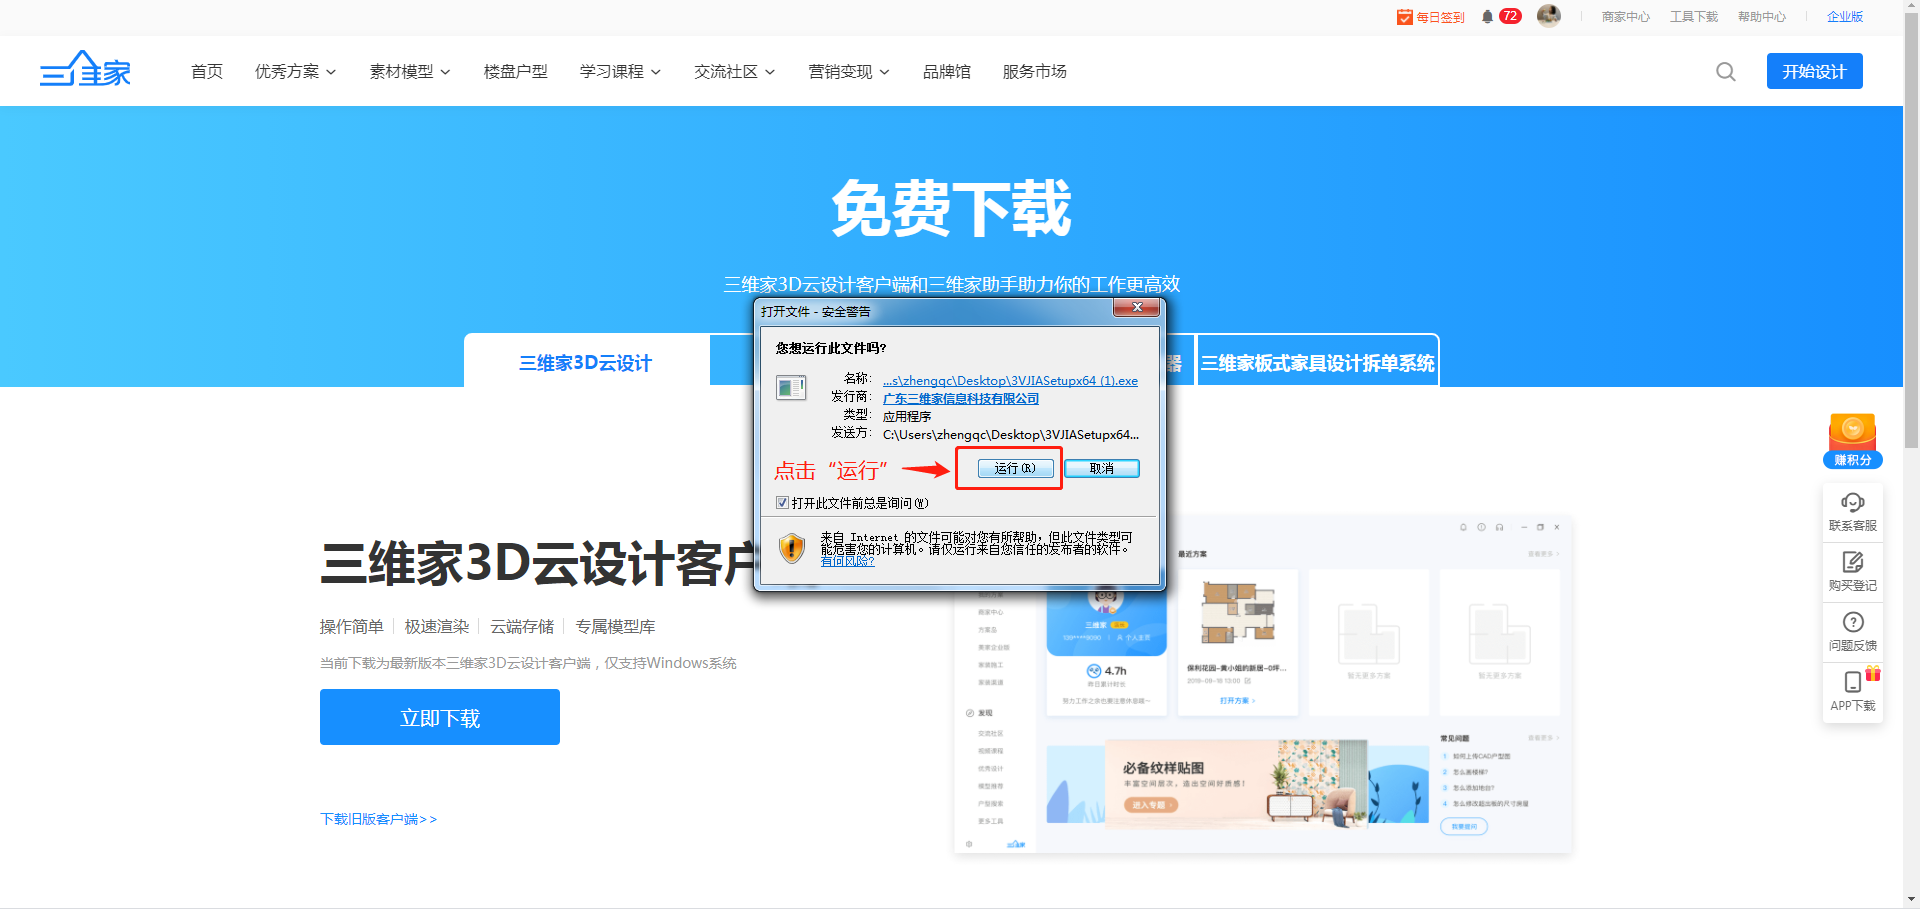
Task: Expand the 素材模型 dropdown menu
Action: tap(410, 72)
